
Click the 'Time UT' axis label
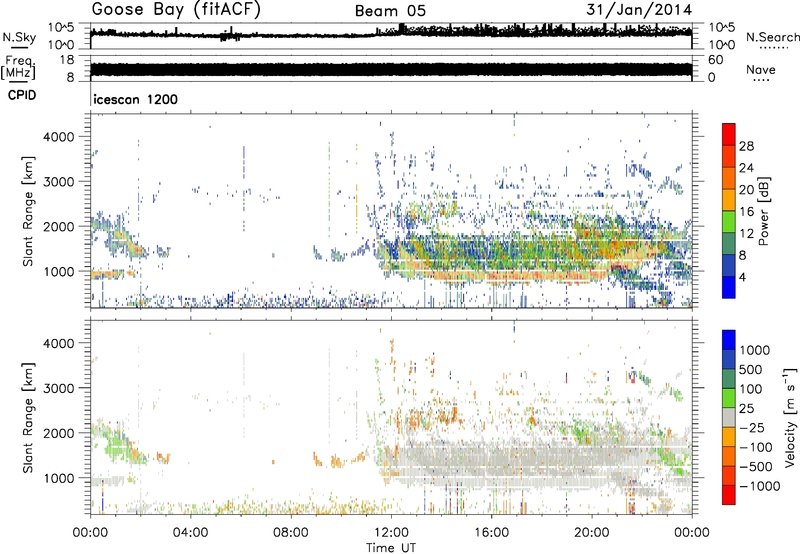(391, 548)
